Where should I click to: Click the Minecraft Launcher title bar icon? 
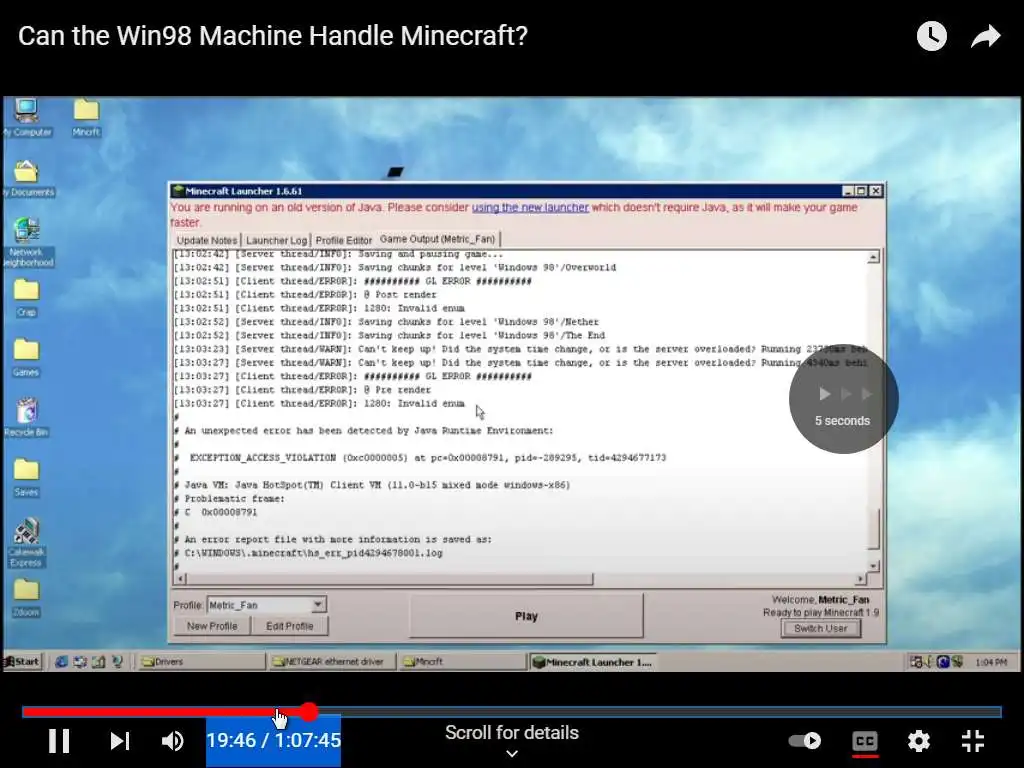[x=178, y=191]
